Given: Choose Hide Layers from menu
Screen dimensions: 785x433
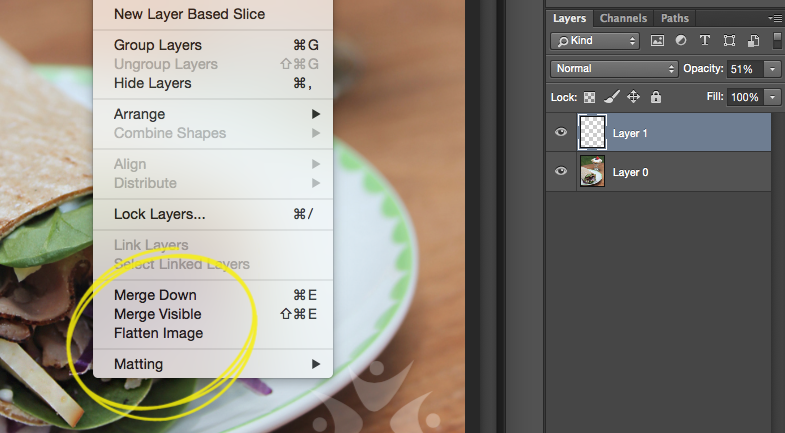Looking at the screenshot, I should pyautogui.click(x=213, y=83).
